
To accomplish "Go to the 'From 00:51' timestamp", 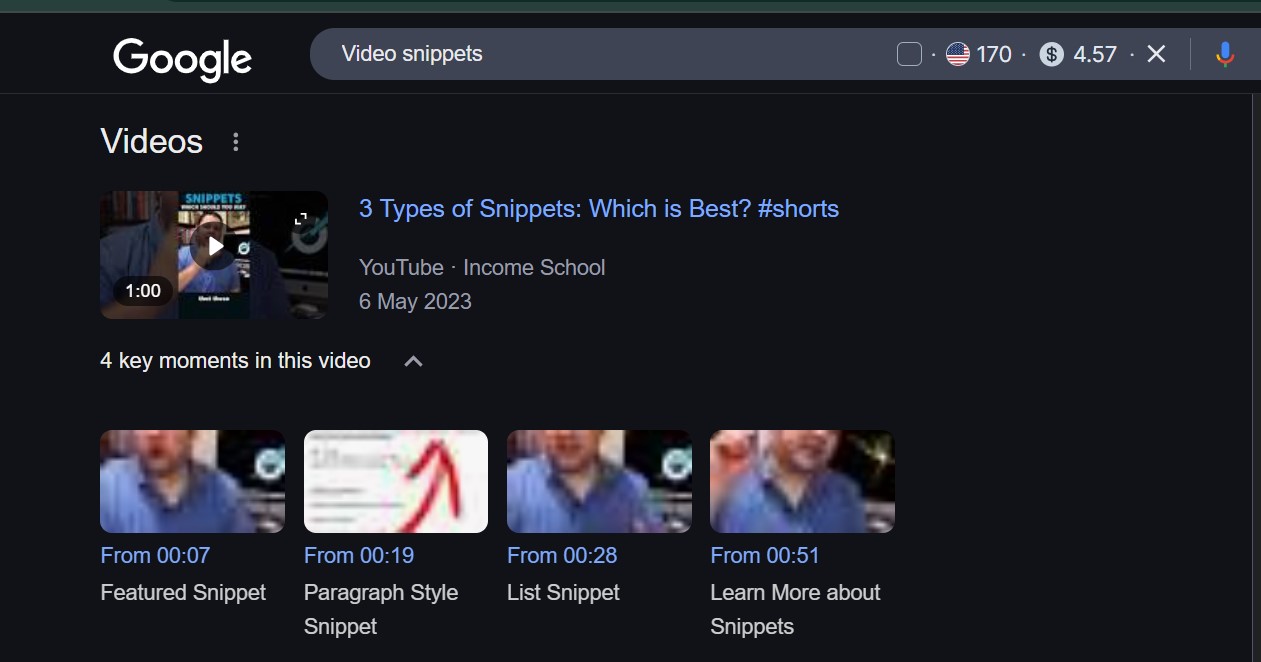I will tap(765, 555).
